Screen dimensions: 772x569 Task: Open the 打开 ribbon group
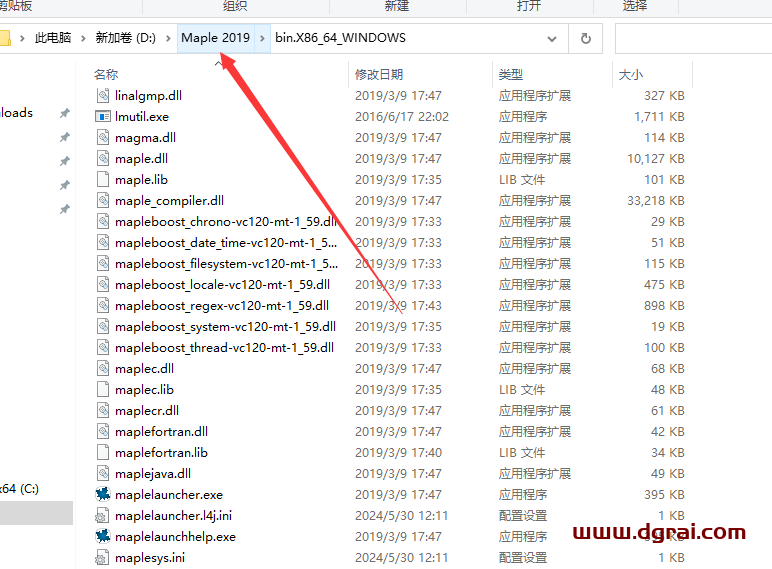pos(529,6)
